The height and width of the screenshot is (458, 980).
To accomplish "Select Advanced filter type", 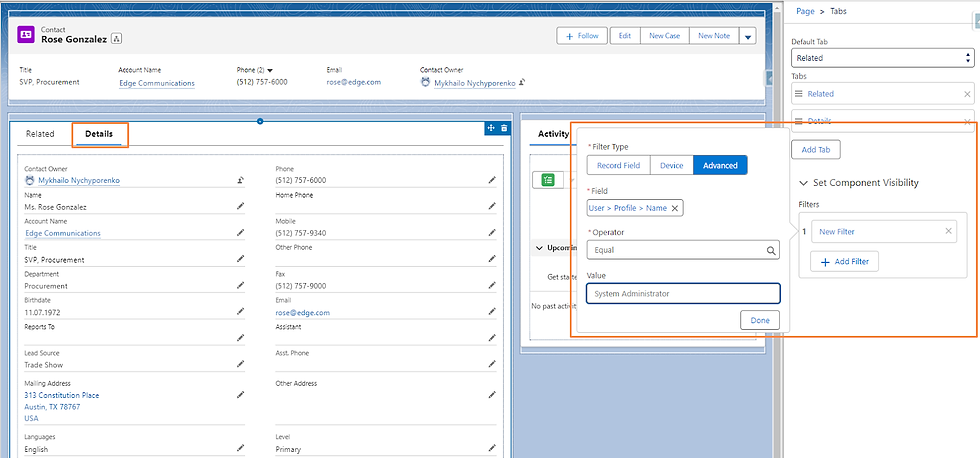I will [720, 166].
